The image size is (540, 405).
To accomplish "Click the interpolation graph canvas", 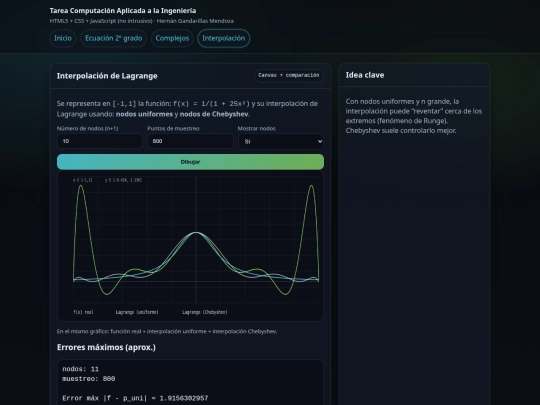I will [190, 246].
